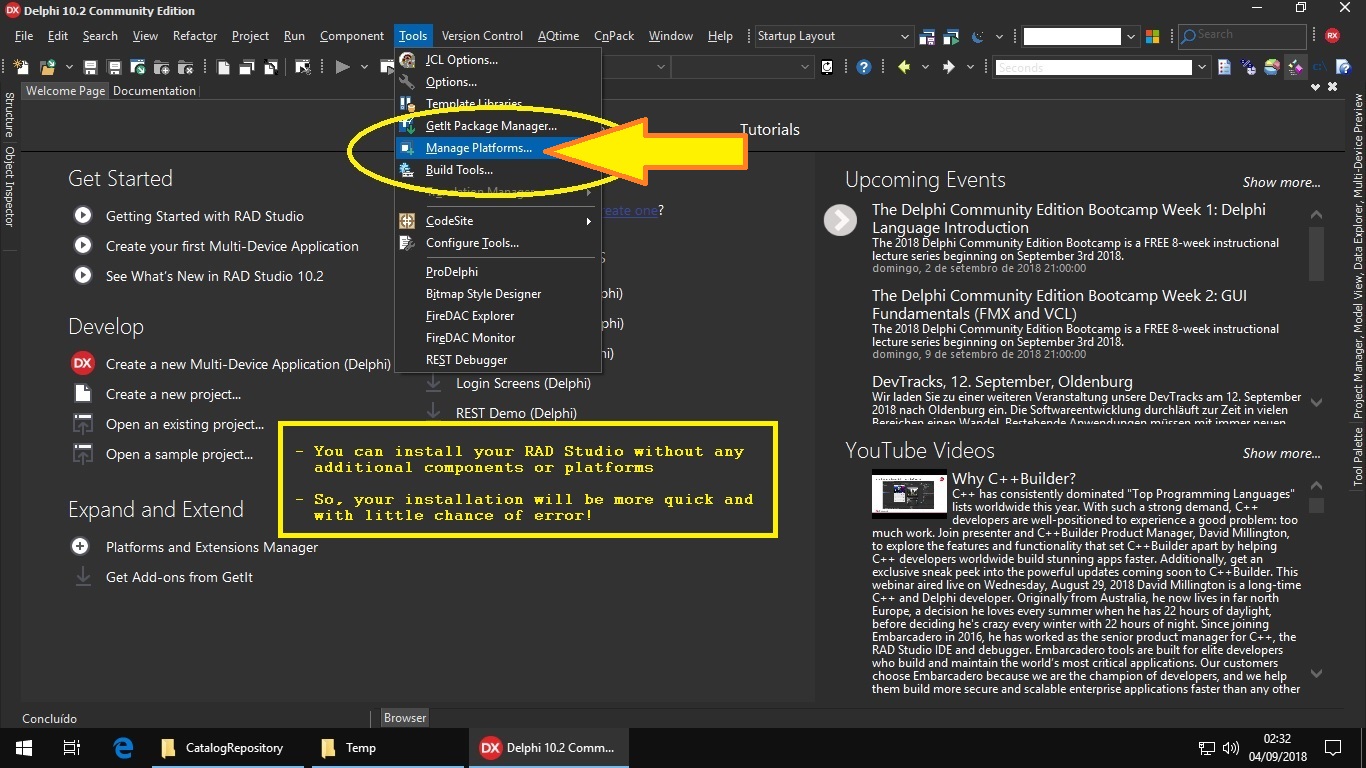This screenshot has height=768, width=1366.
Task: Click the blue Help question mark icon
Action: pos(863,67)
